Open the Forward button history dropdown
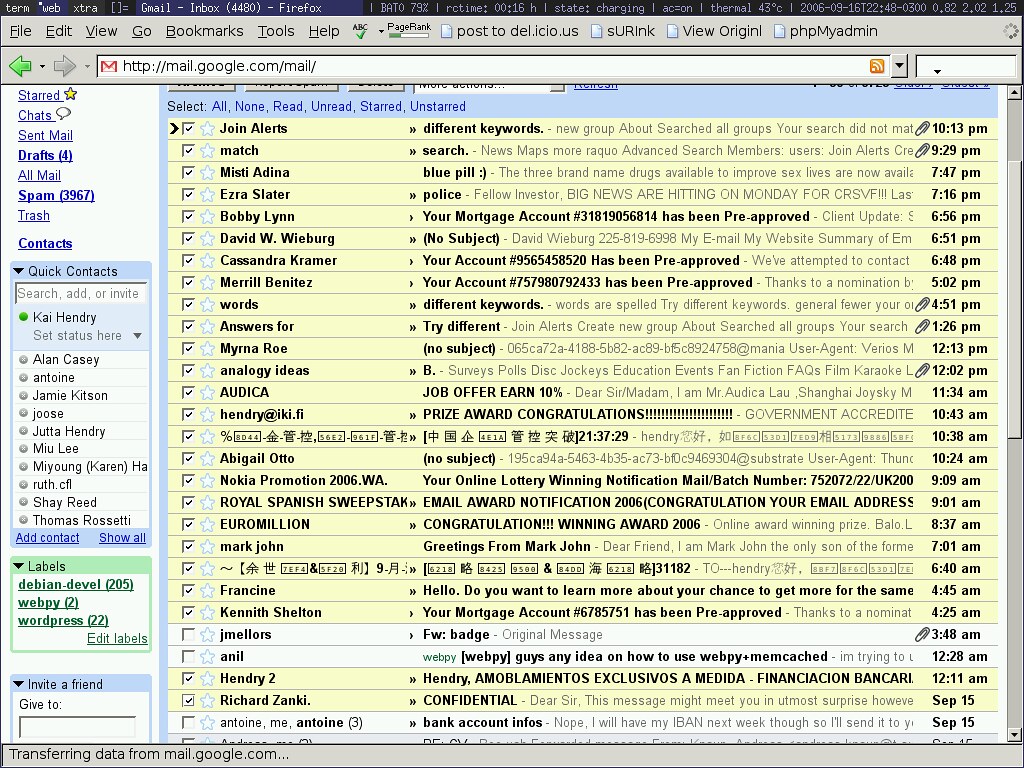 click(x=86, y=66)
